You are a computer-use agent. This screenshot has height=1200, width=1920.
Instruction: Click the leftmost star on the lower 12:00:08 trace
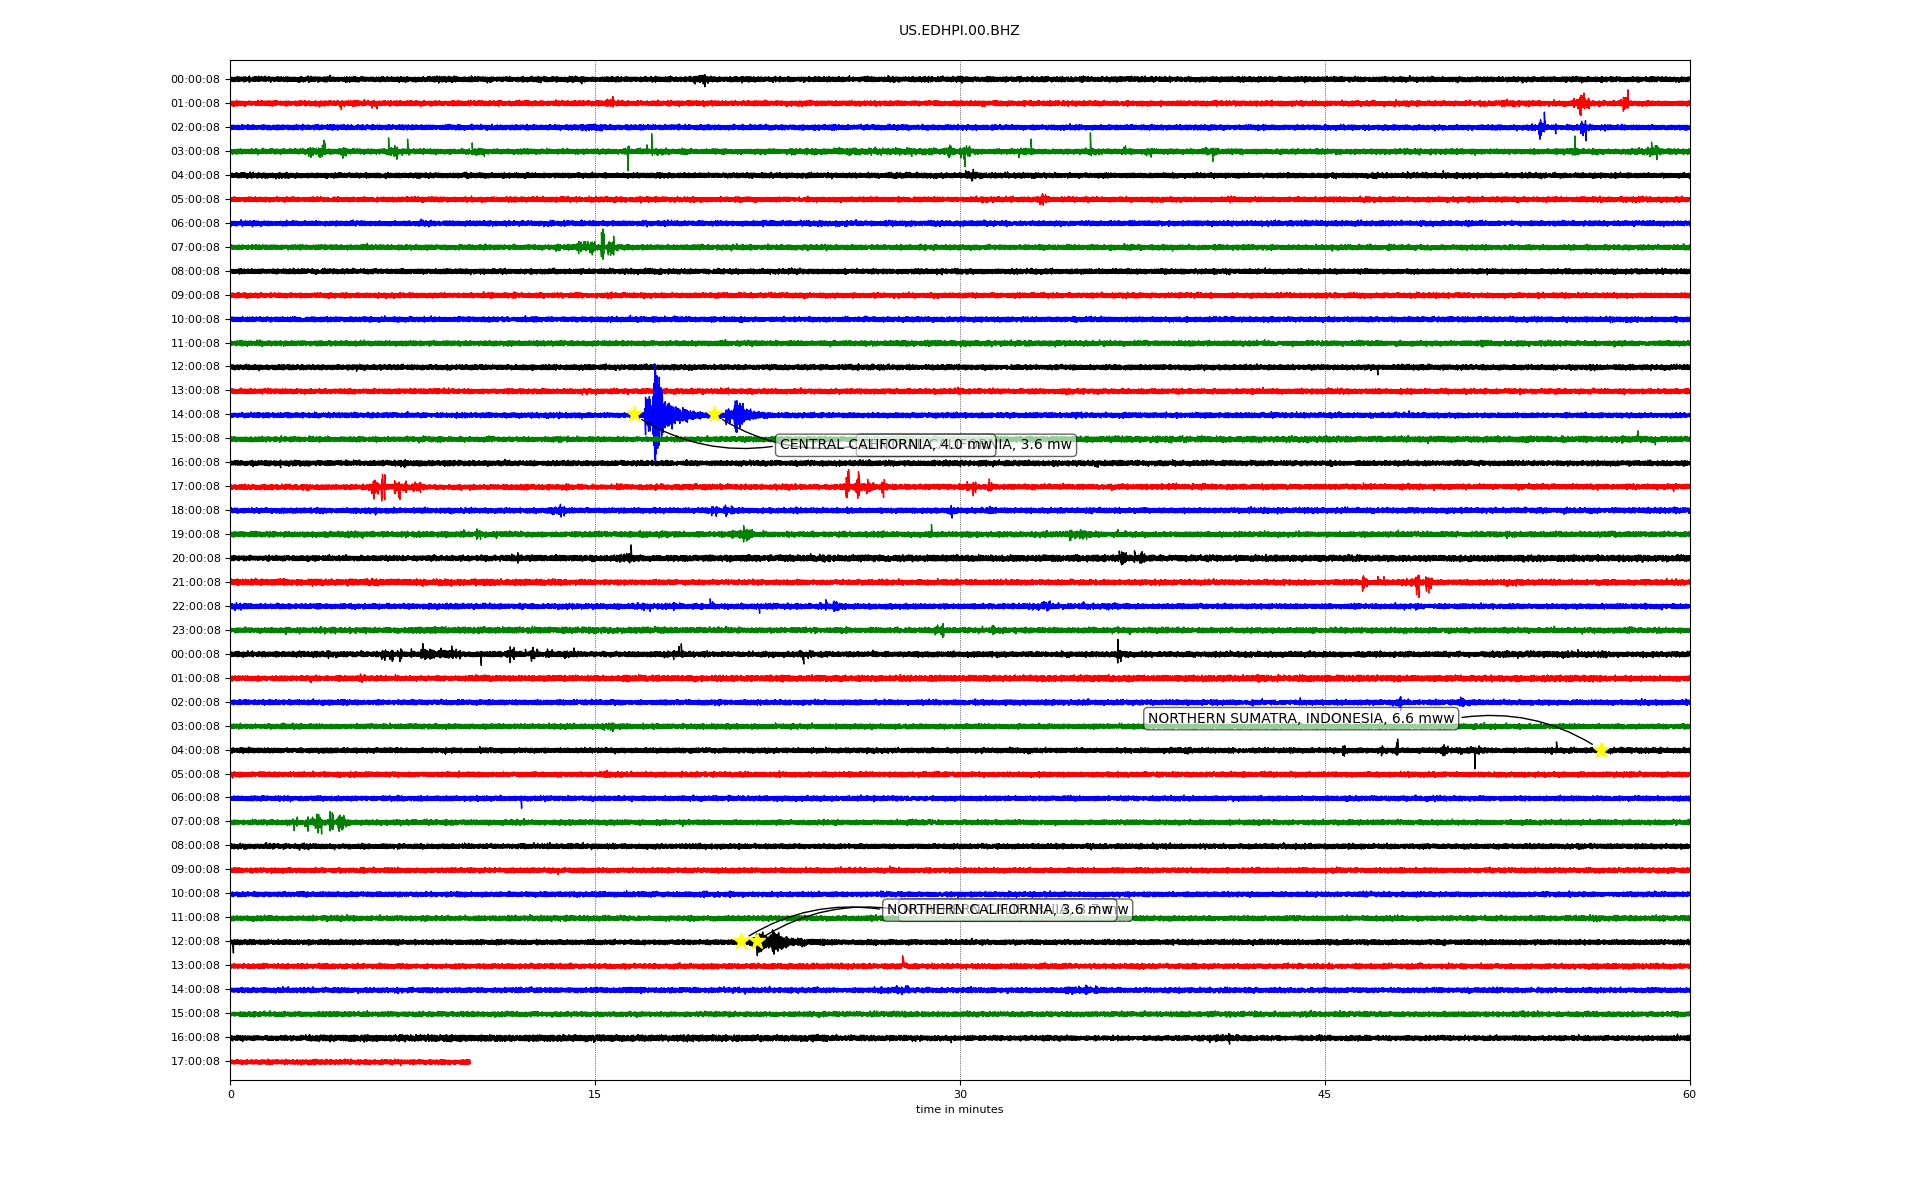[x=741, y=941]
